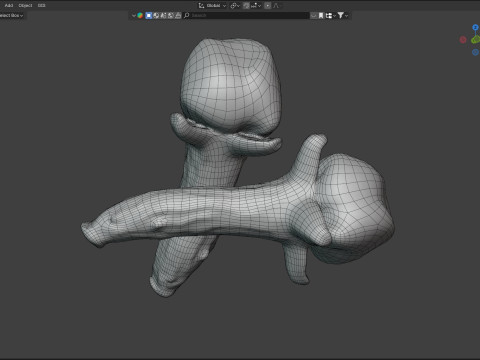Select the second display mode icon
Viewport: 480px width, 360px height.
pos(156,15)
